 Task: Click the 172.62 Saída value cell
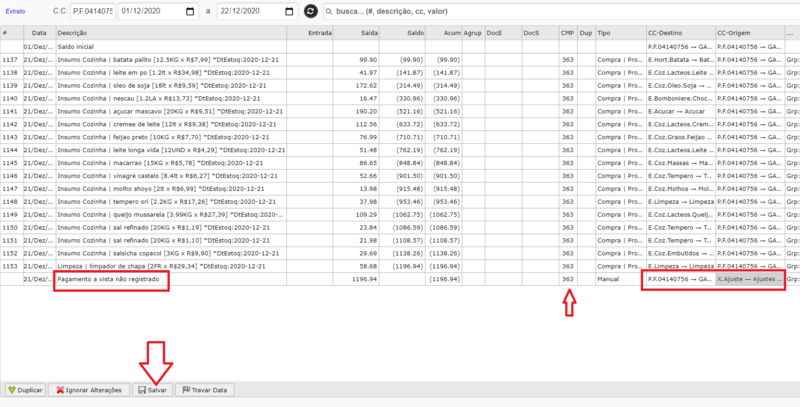click(356, 86)
